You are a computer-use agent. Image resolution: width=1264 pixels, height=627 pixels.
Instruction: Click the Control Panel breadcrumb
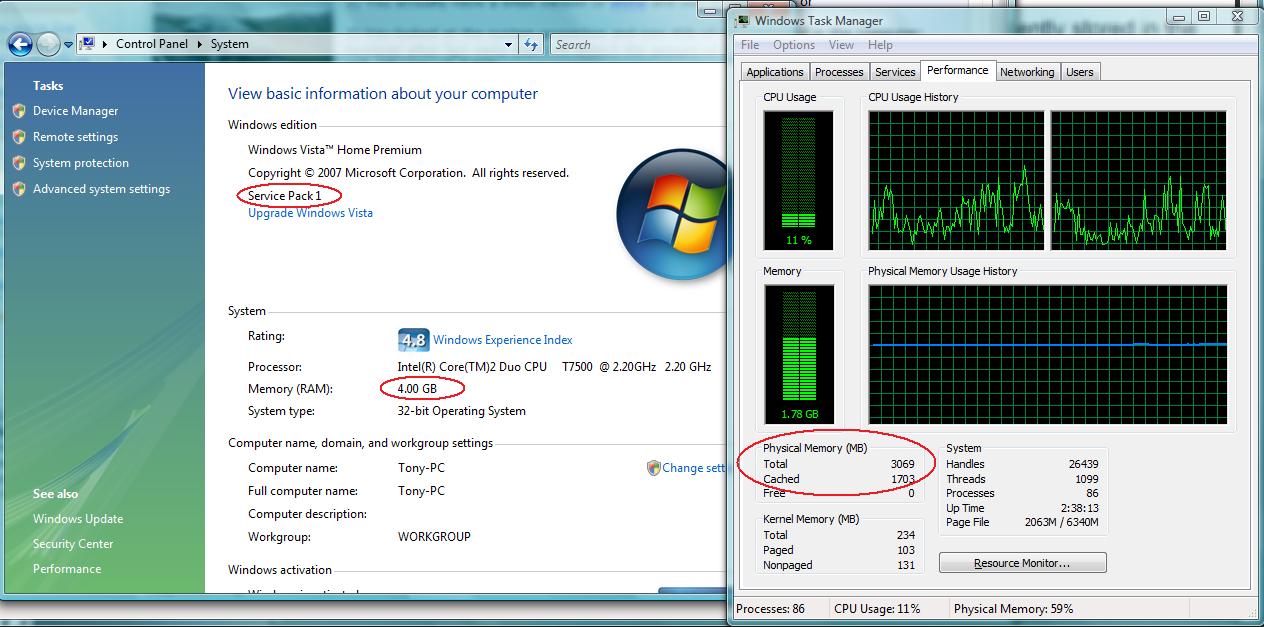click(x=152, y=44)
